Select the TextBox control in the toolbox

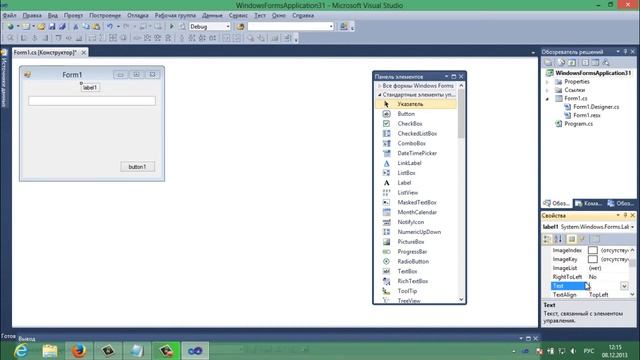pyautogui.click(x=416, y=271)
